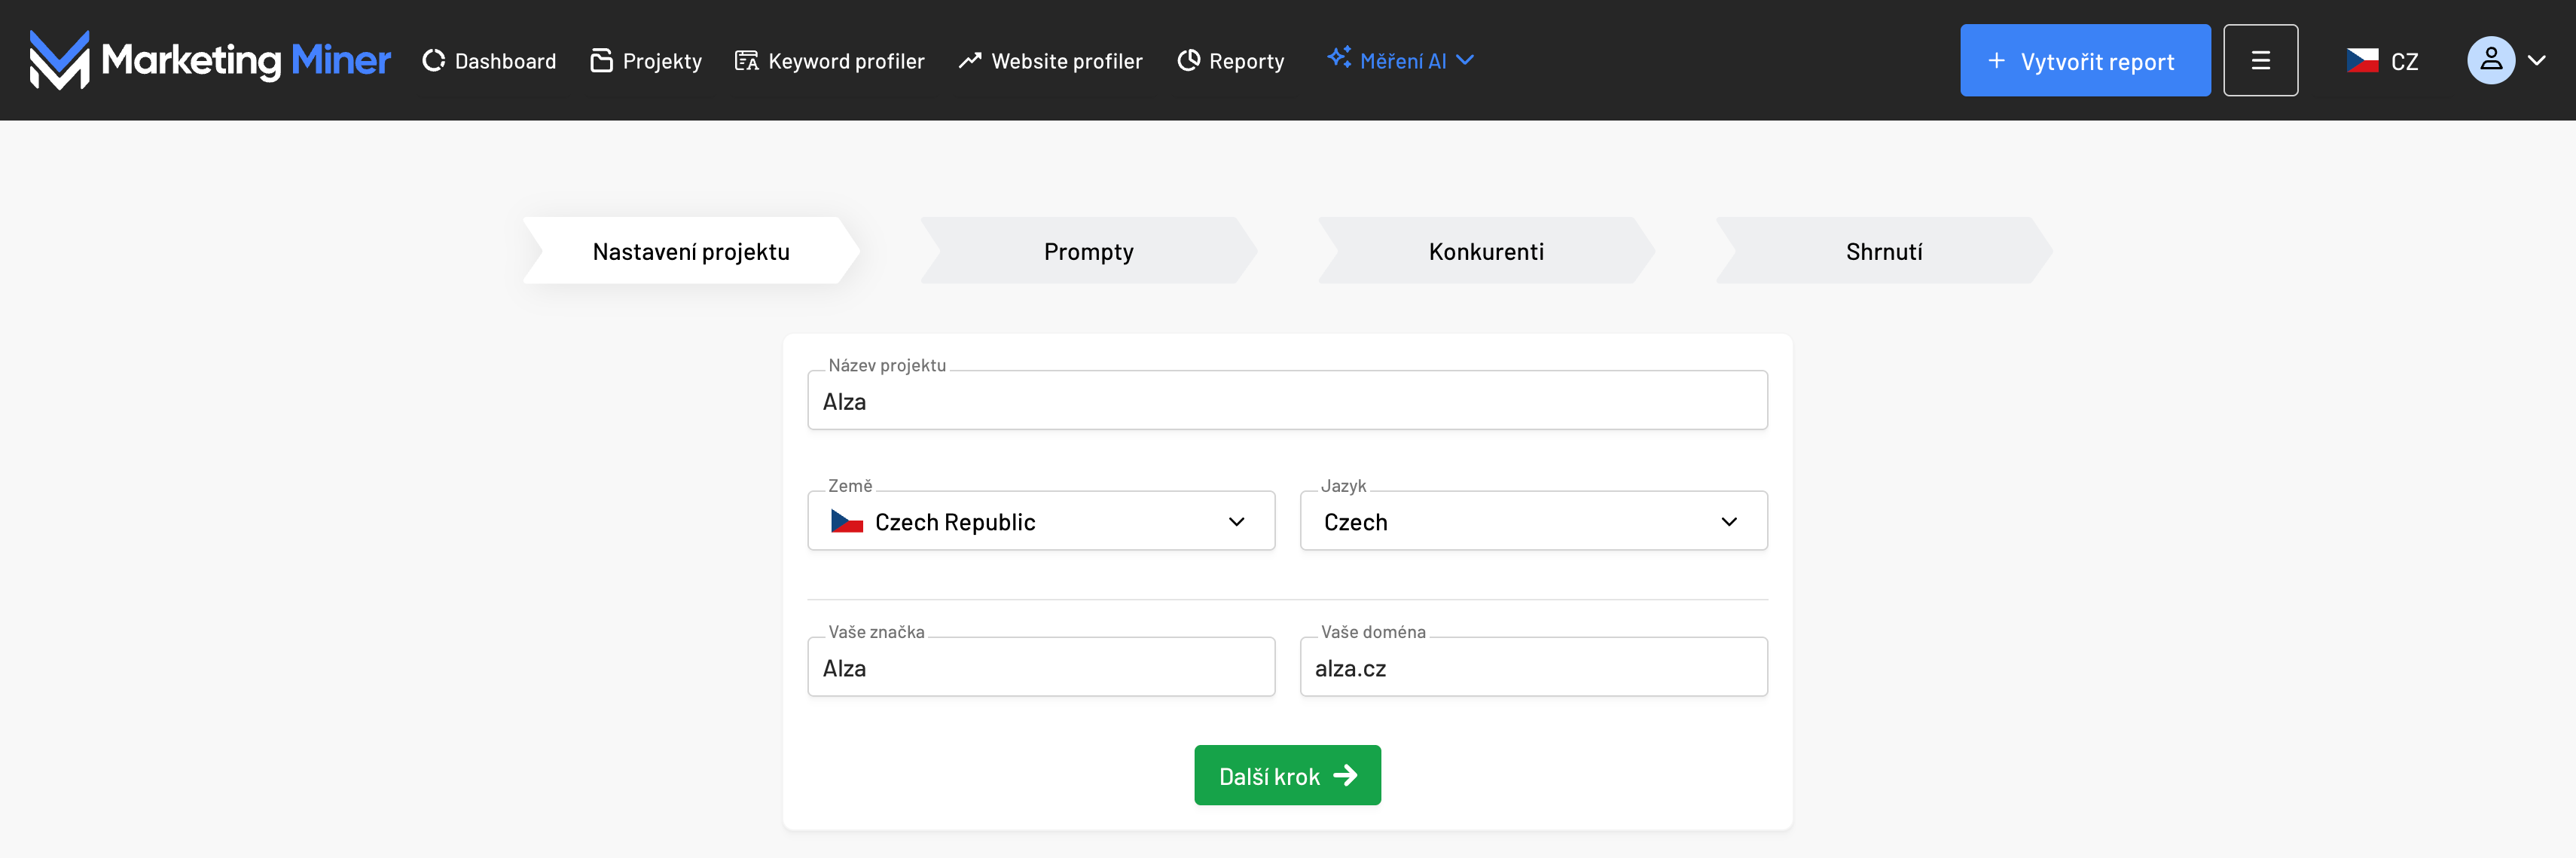Open the Země country dropdown
The height and width of the screenshot is (858, 2576).
point(1040,521)
